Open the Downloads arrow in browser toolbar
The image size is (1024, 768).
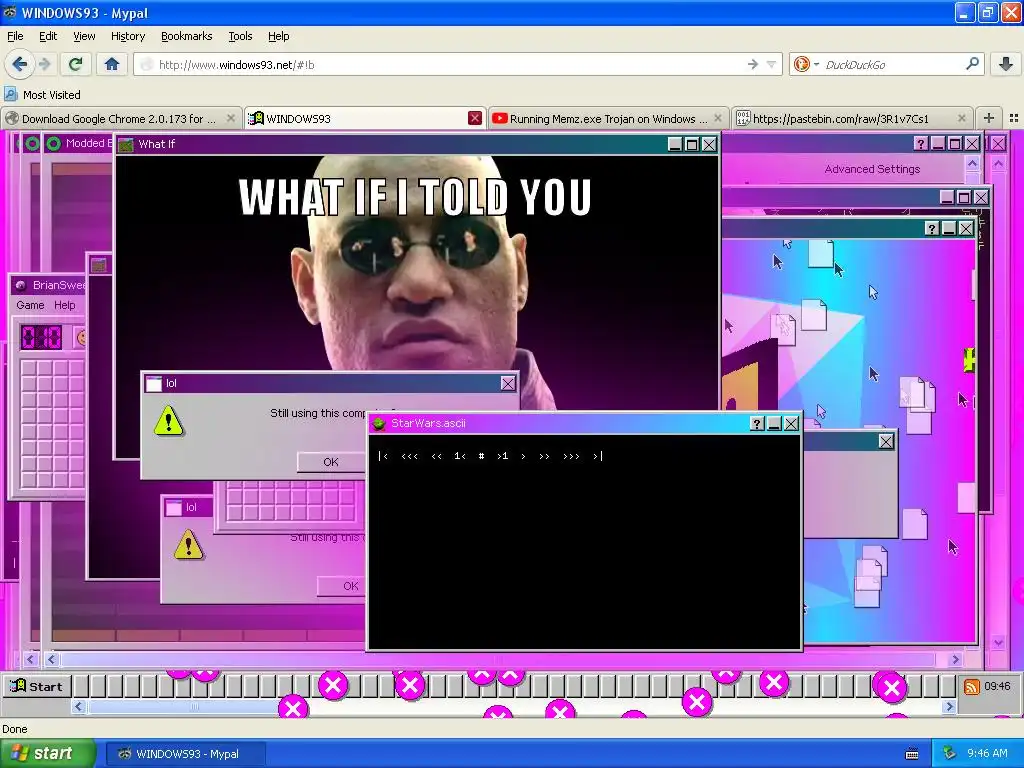tap(1006, 64)
